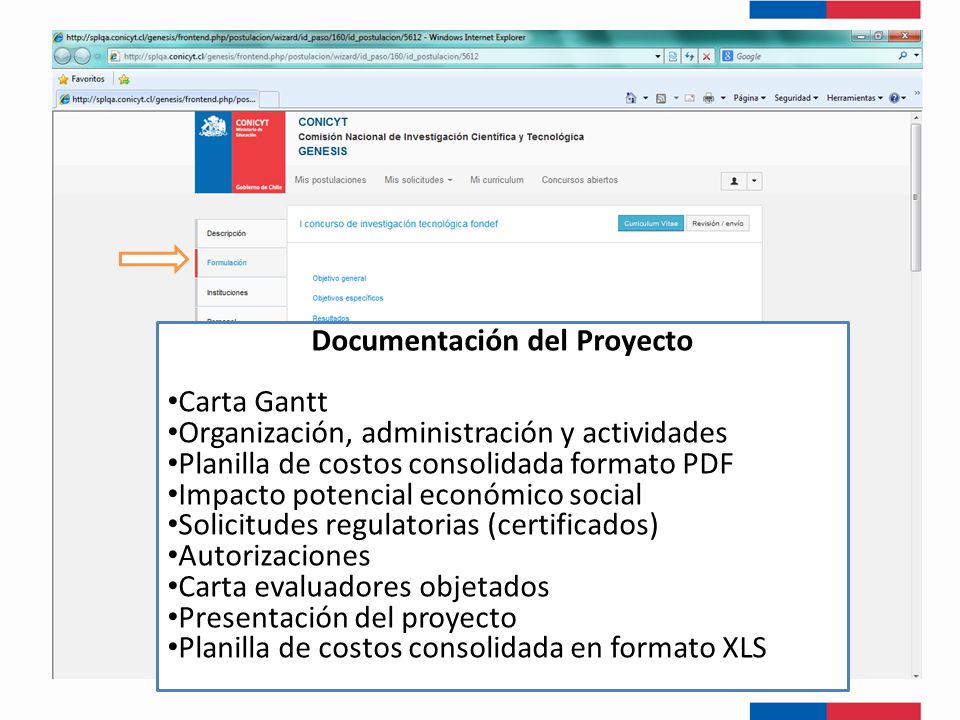Click the Print icon in command bar
This screenshot has width=960, height=720.
[x=708, y=98]
